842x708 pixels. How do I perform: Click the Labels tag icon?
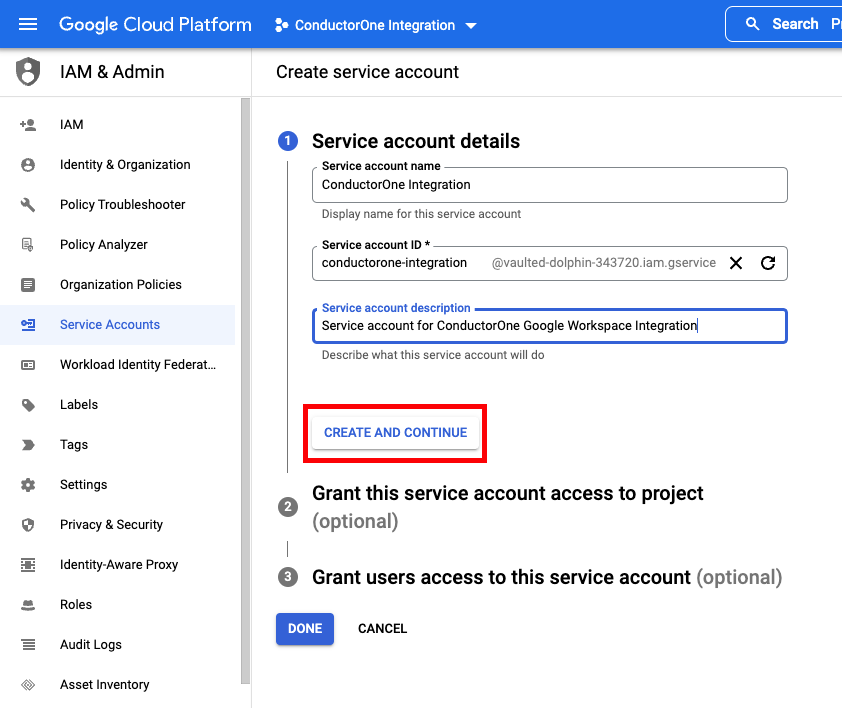pyautogui.click(x=28, y=405)
